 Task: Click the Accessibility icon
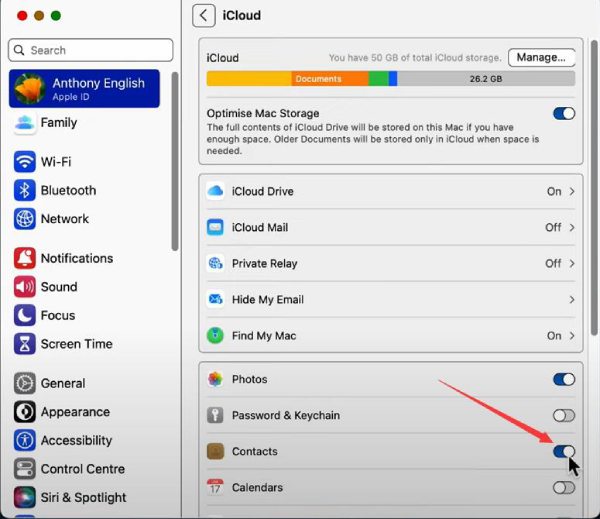coord(24,440)
